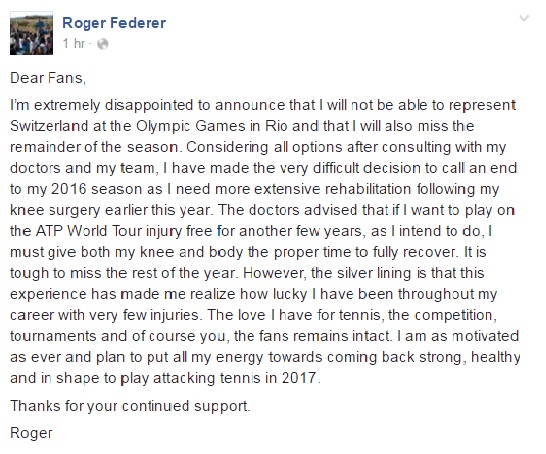The width and height of the screenshot is (546, 454).
Task: Click the "Roger" signature at the bottom
Action: coord(31,434)
